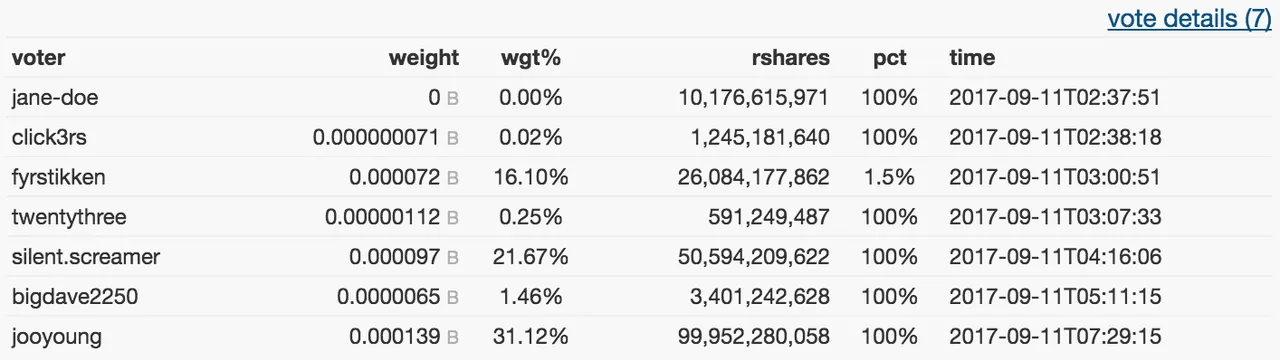Click the B icon beside jane-doe's weight
This screenshot has height=360, width=1280.
tap(452, 98)
